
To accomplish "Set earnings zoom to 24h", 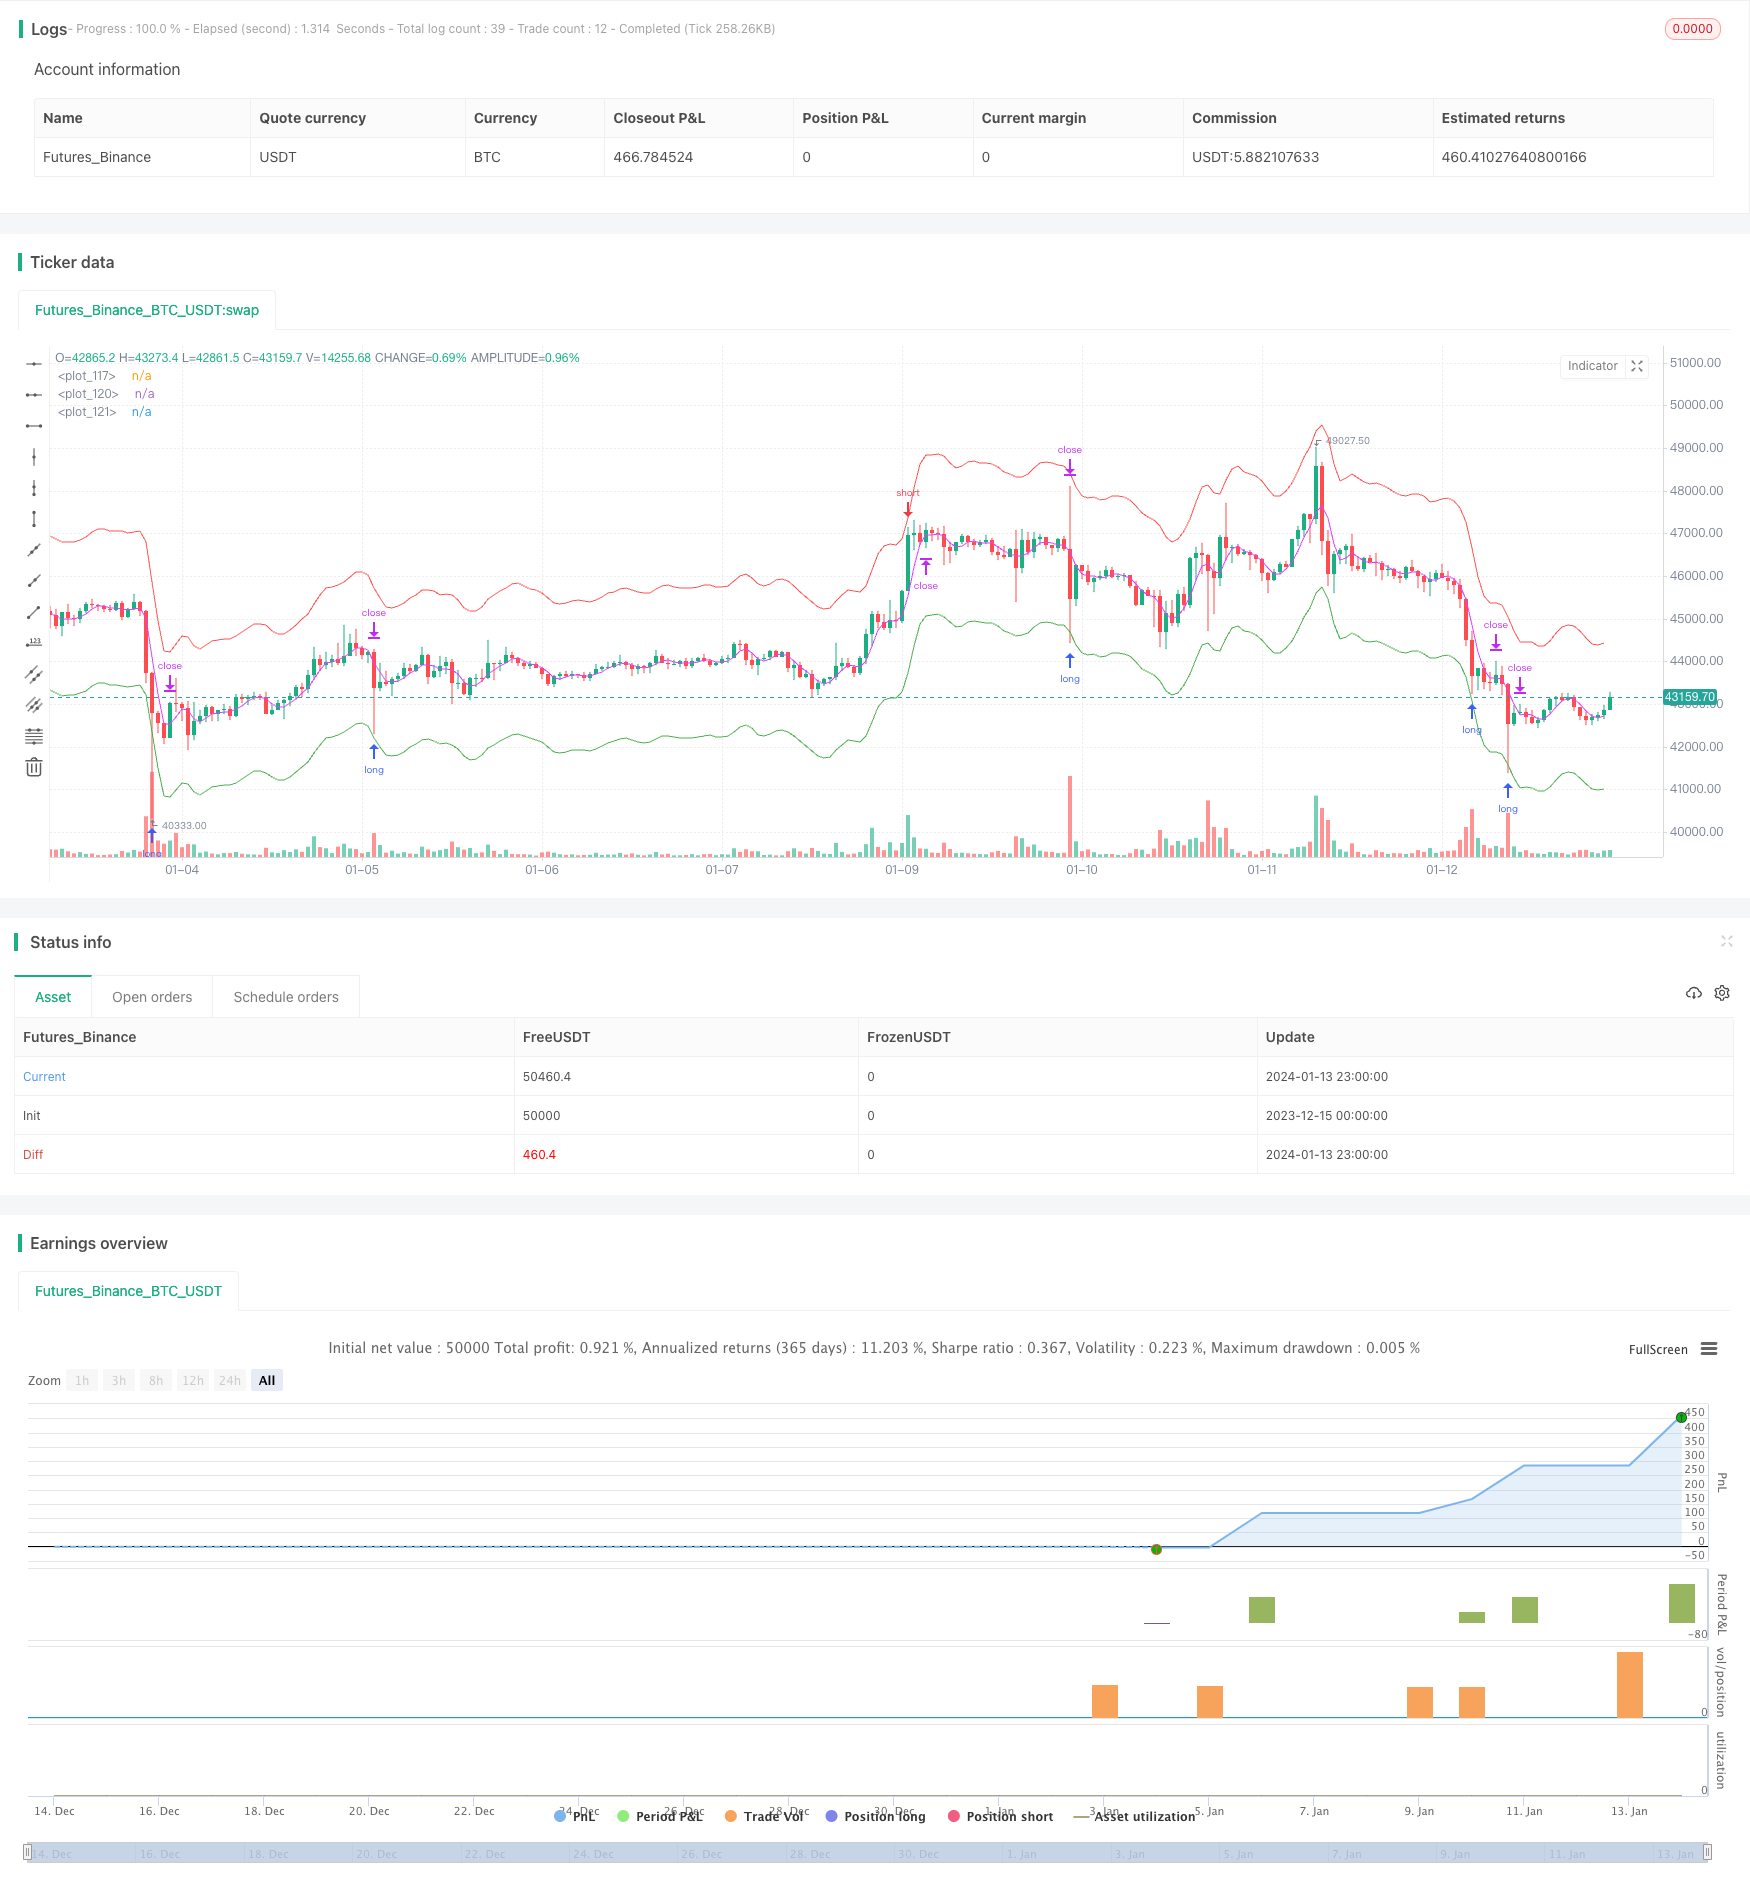I will pyautogui.click(x=230, y=1380).
